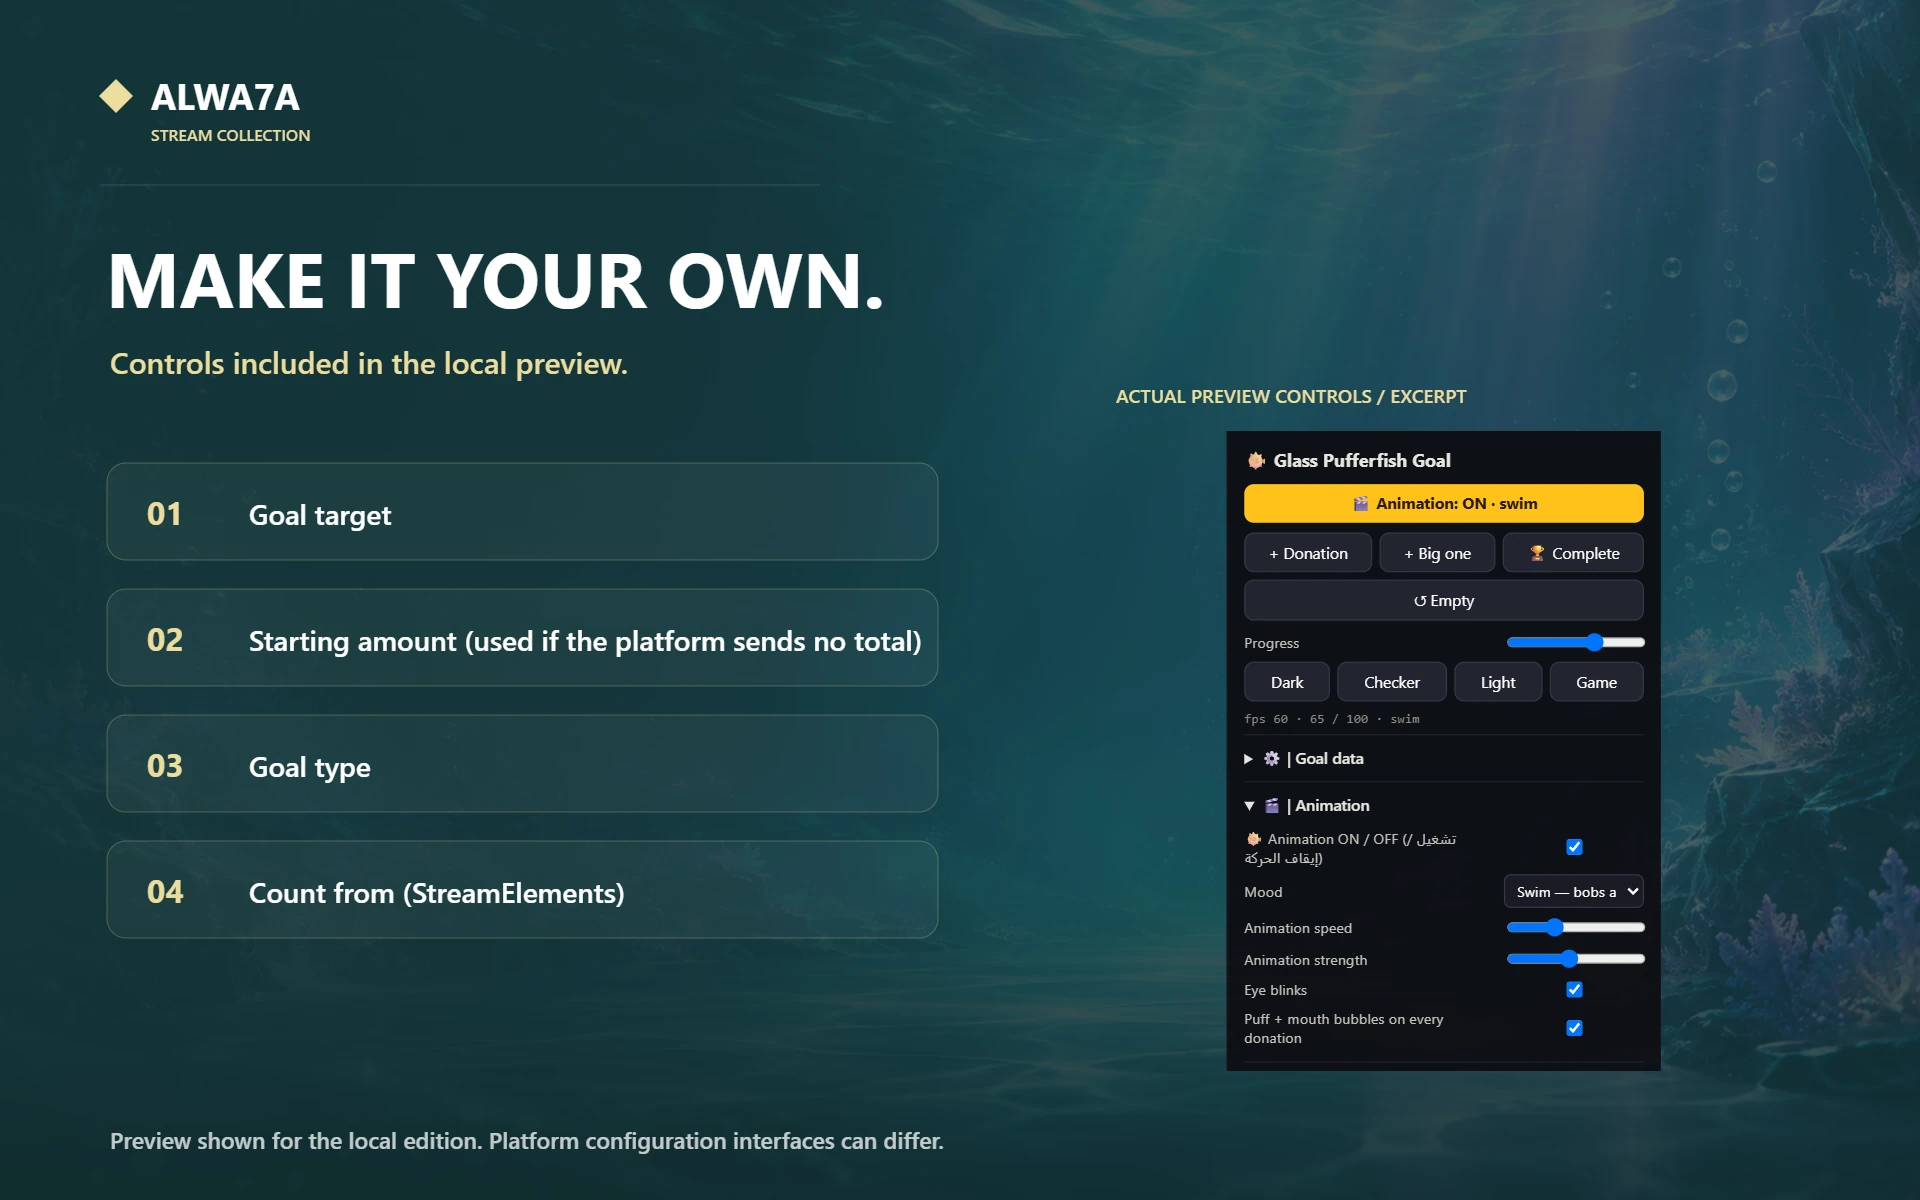Select the Light background option
This screenshot has height=1200, width=1920.
pos(1497,682)
